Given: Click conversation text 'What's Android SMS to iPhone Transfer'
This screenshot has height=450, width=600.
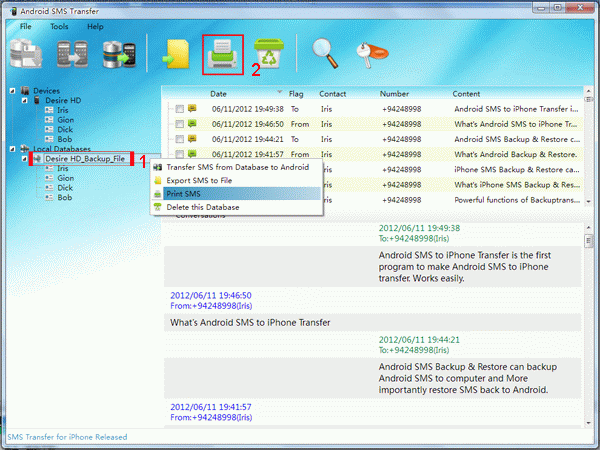Looking at the screenshot, I should tap(250, 323).
